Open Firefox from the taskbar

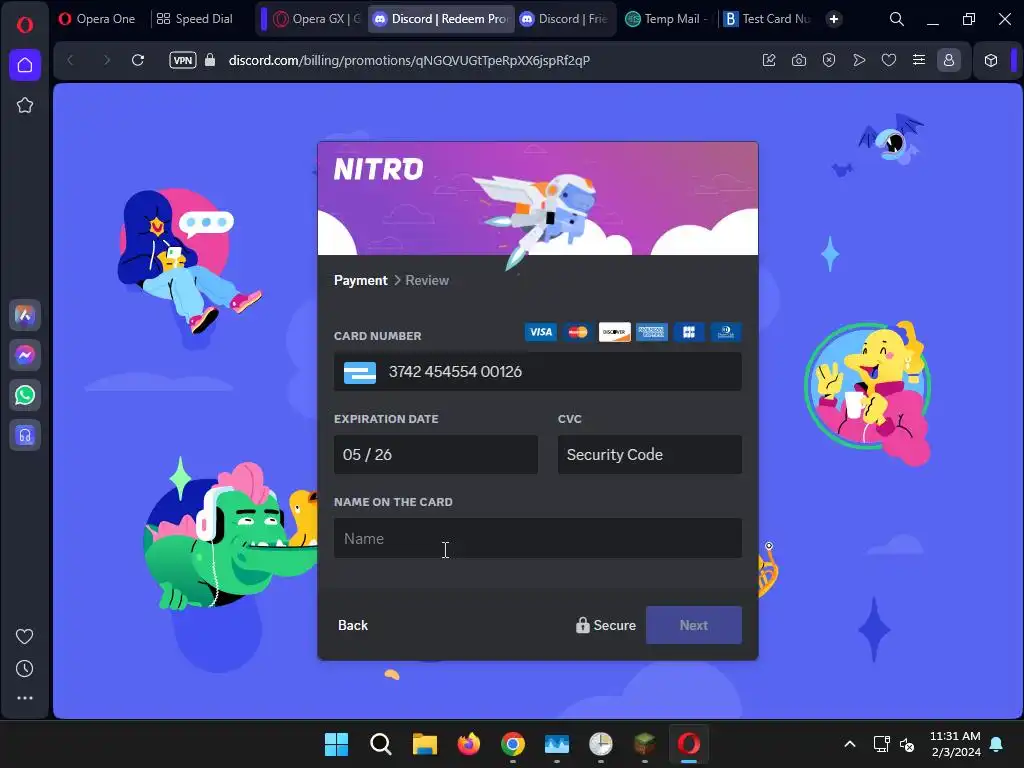coord(468,744)
